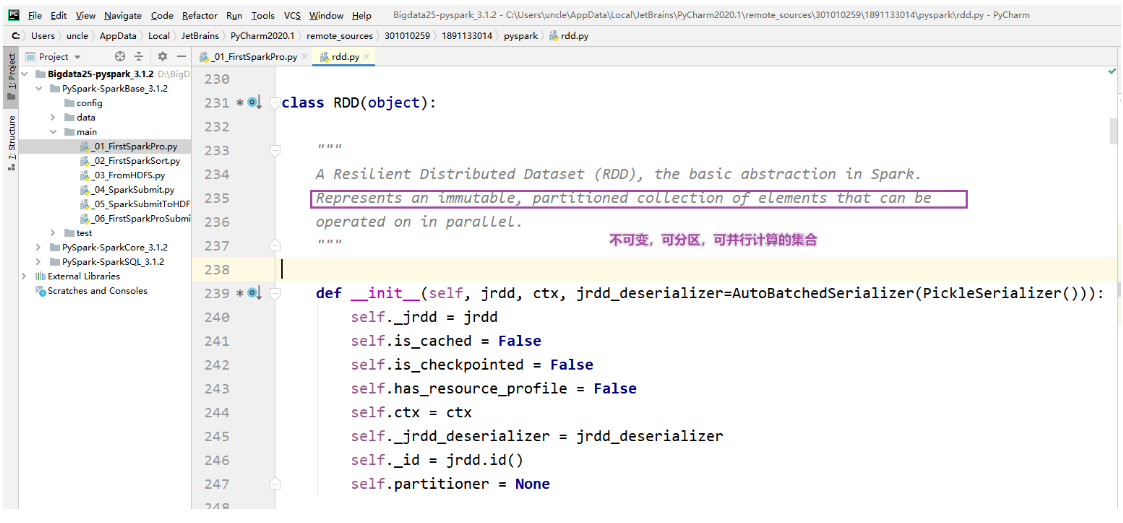This screenshot has height=523, width=1123.
Task: Expand the test folder
Action: tap(53, 233)
